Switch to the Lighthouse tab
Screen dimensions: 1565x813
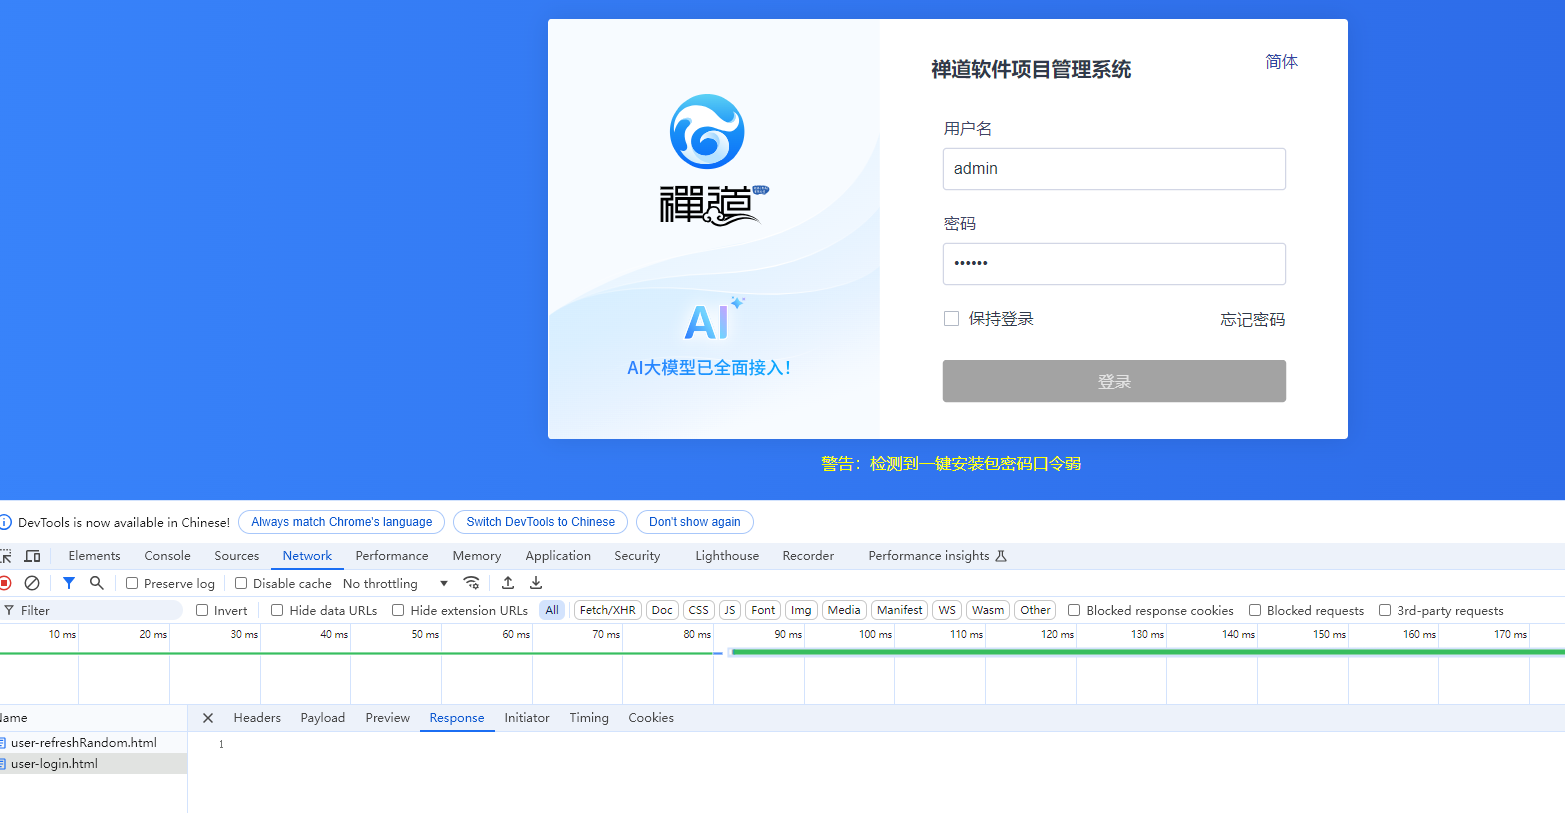click(727, 556)
